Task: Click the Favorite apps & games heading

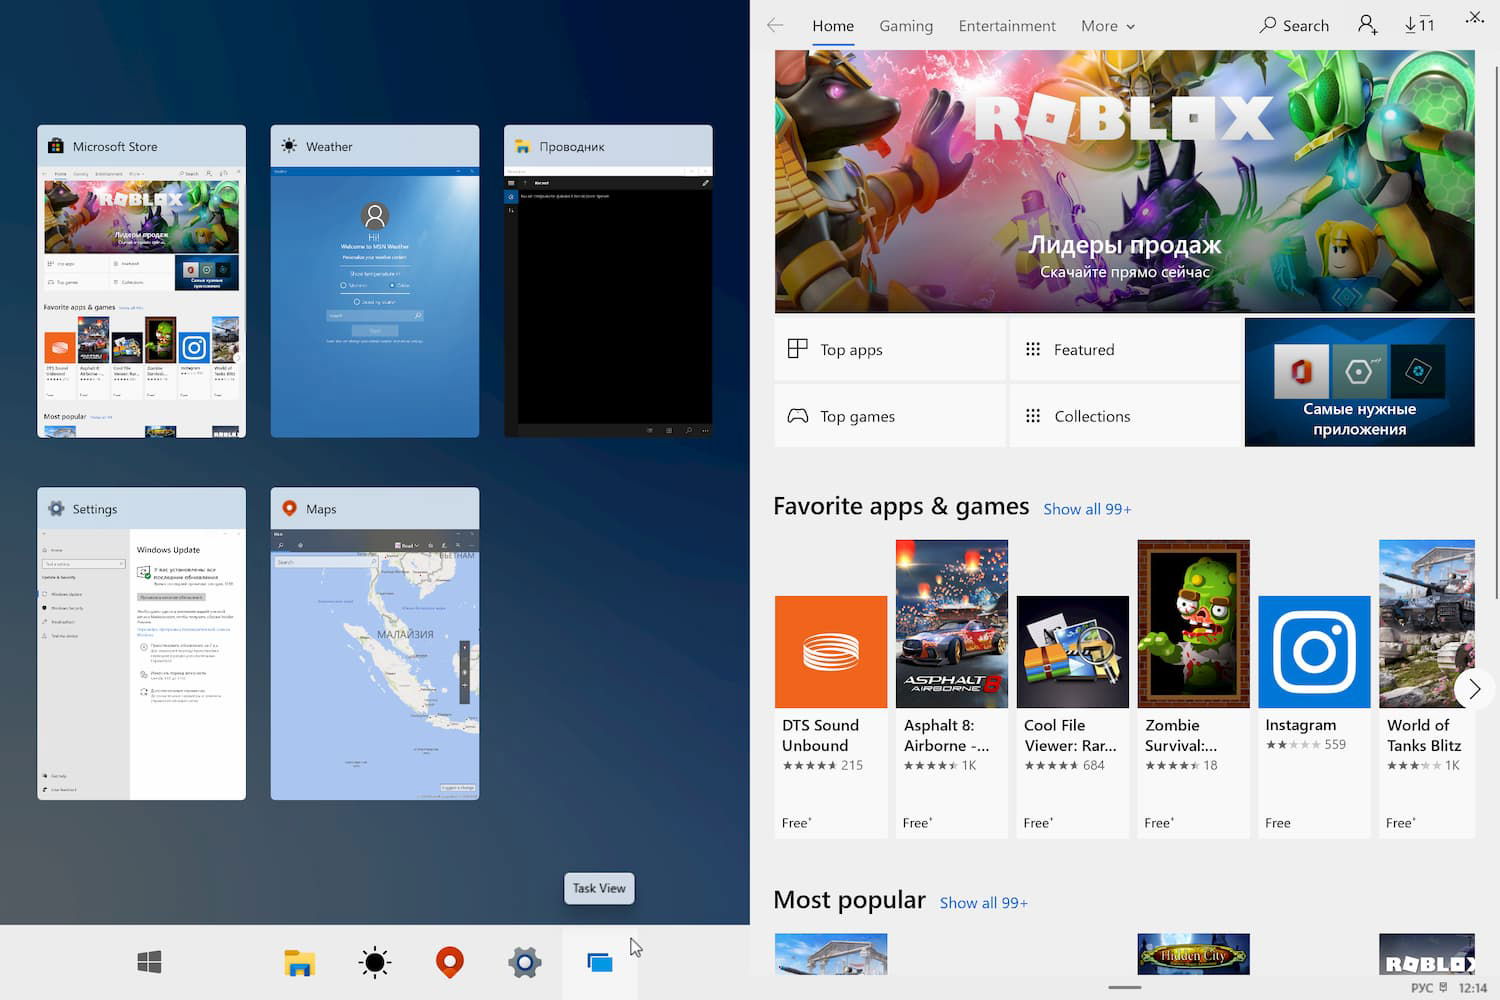Action: click(x=901, y=506)
